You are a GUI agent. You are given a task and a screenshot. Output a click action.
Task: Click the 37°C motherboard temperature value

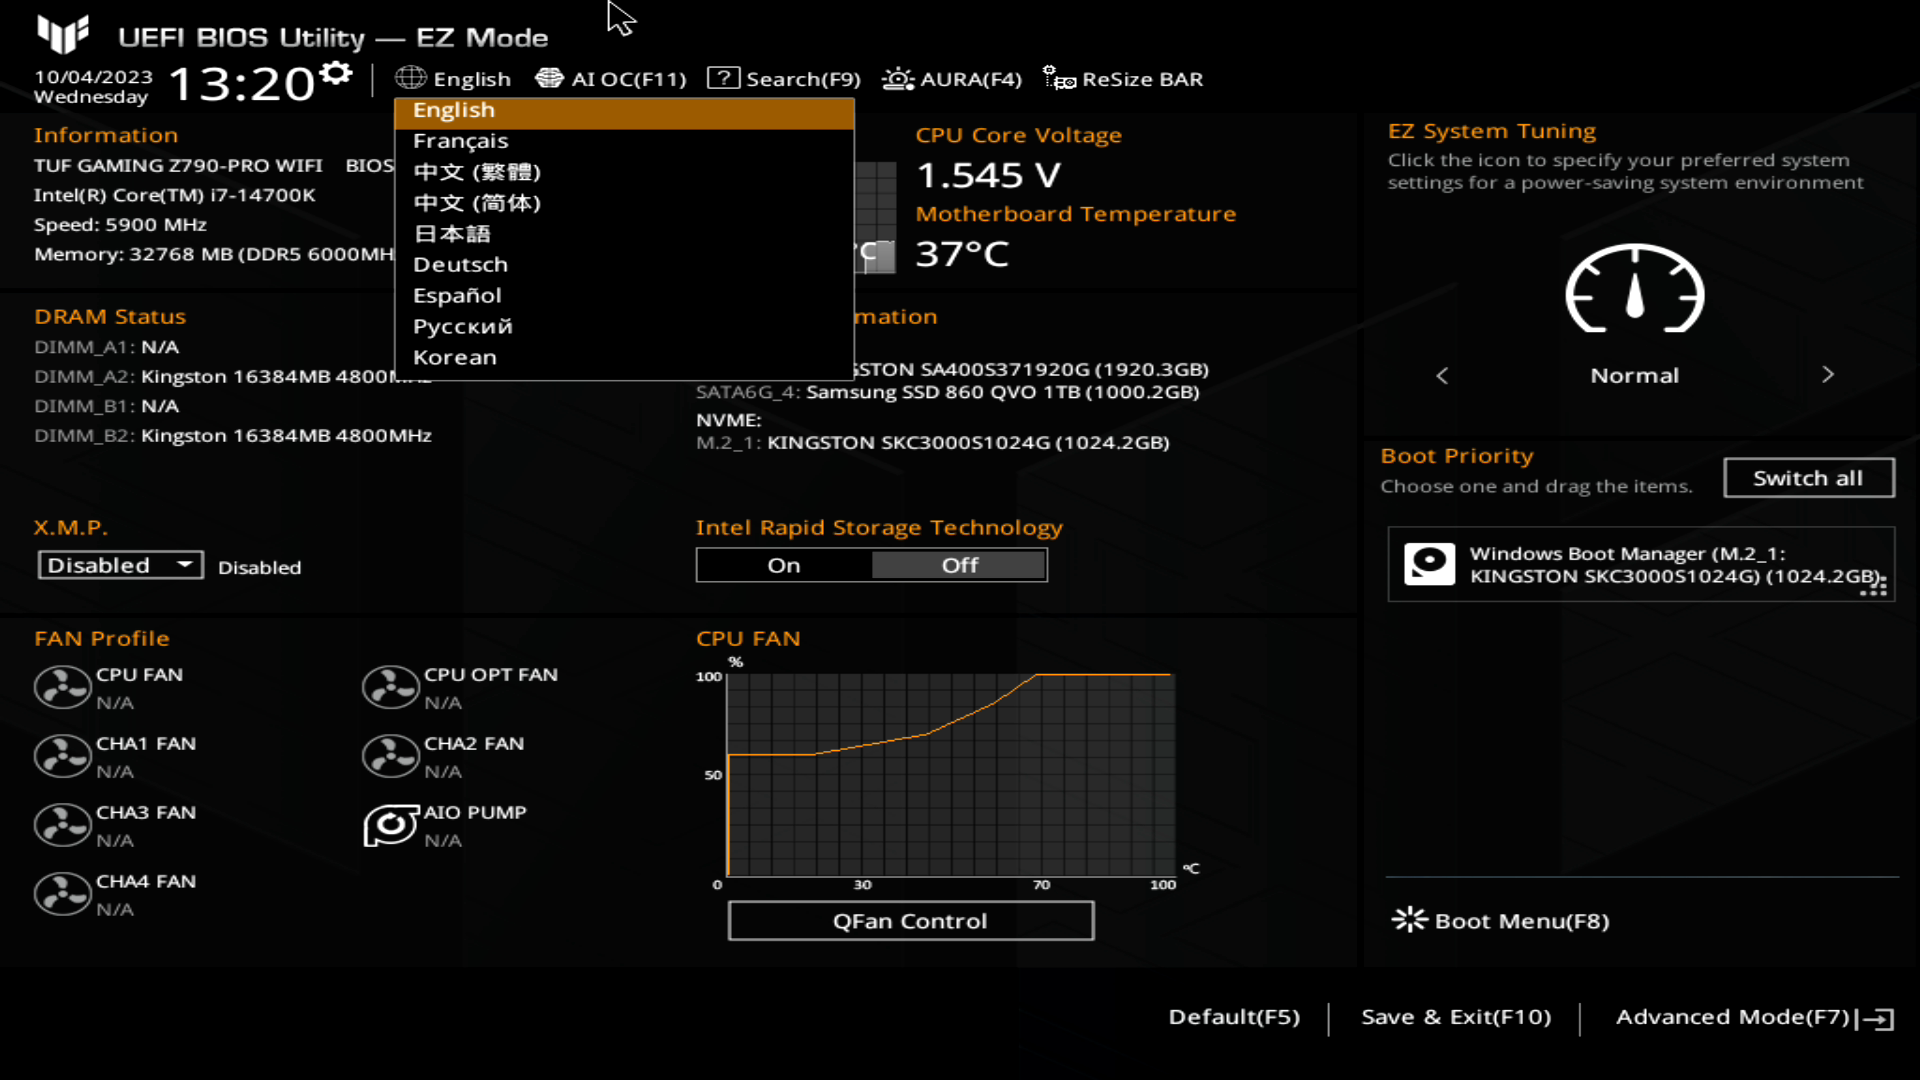(x=962, y=254)
